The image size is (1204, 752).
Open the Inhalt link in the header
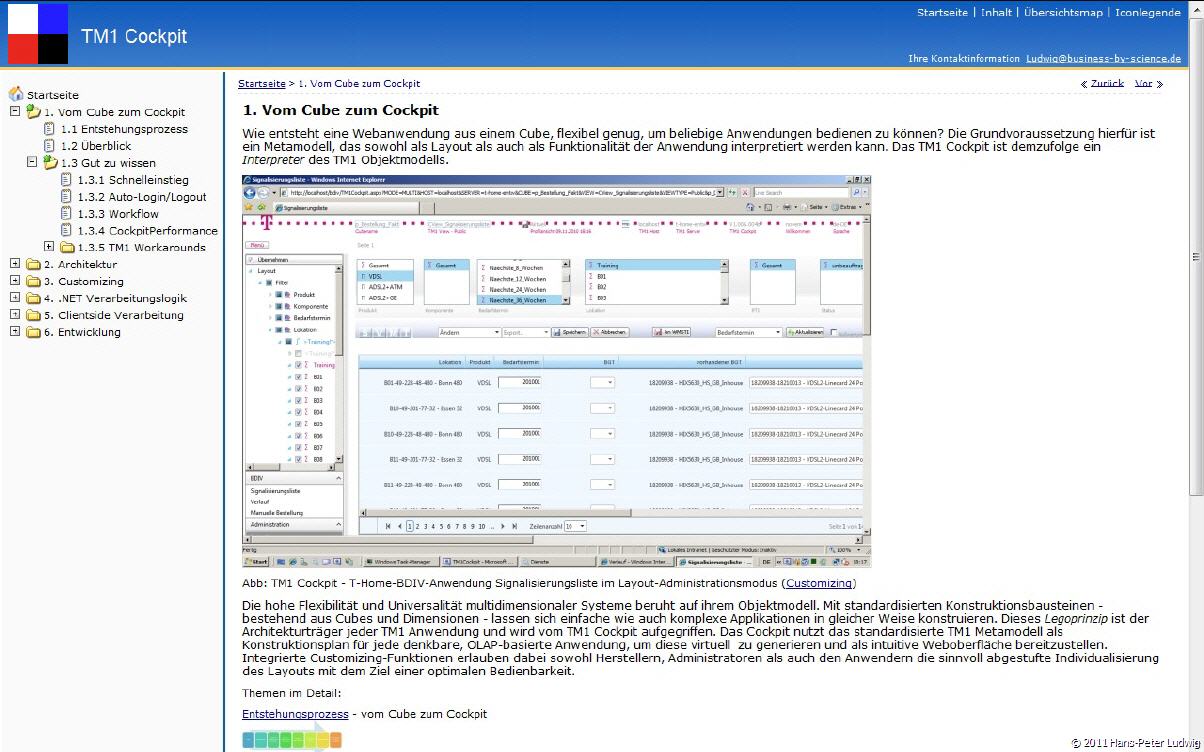coord(996,13)
